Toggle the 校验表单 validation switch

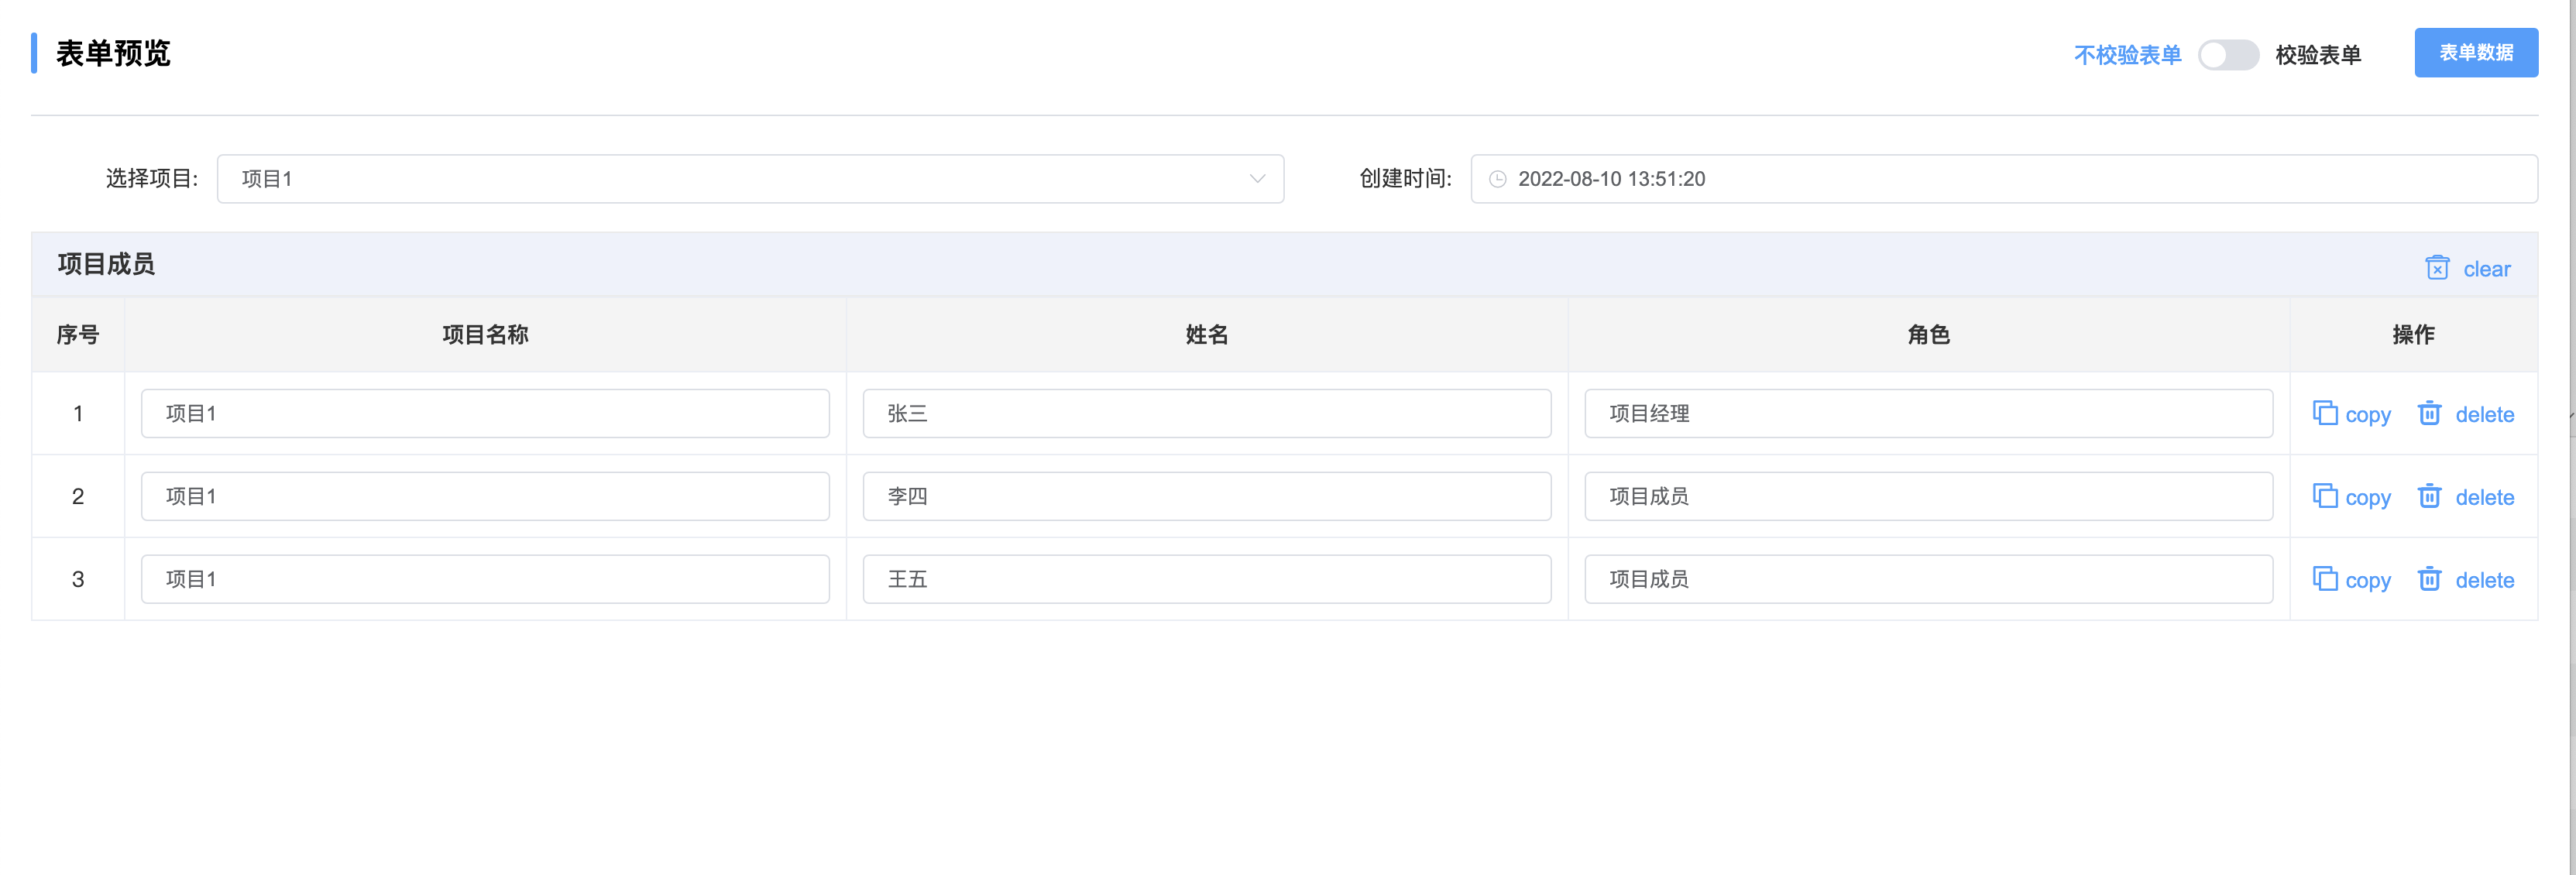pyautogui.click(x=2228, y=54)
